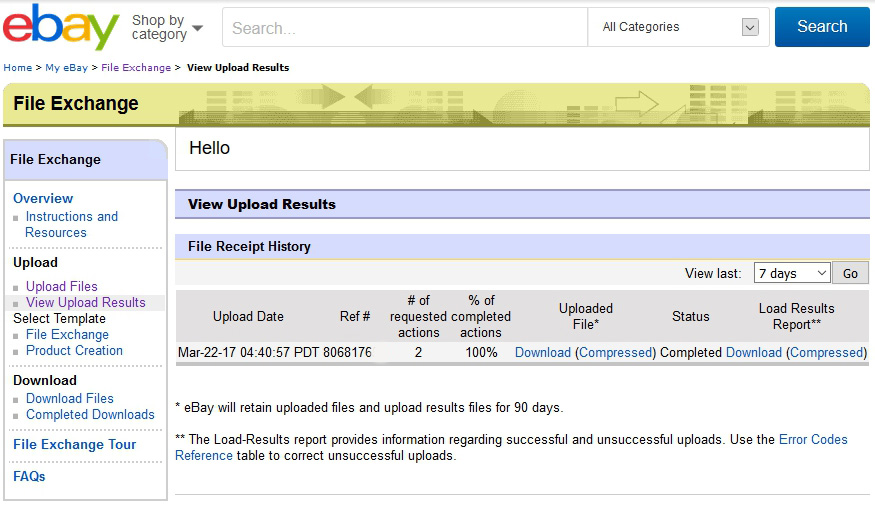
Task: Click reference number 8068176
Action: tap(347, 353)
